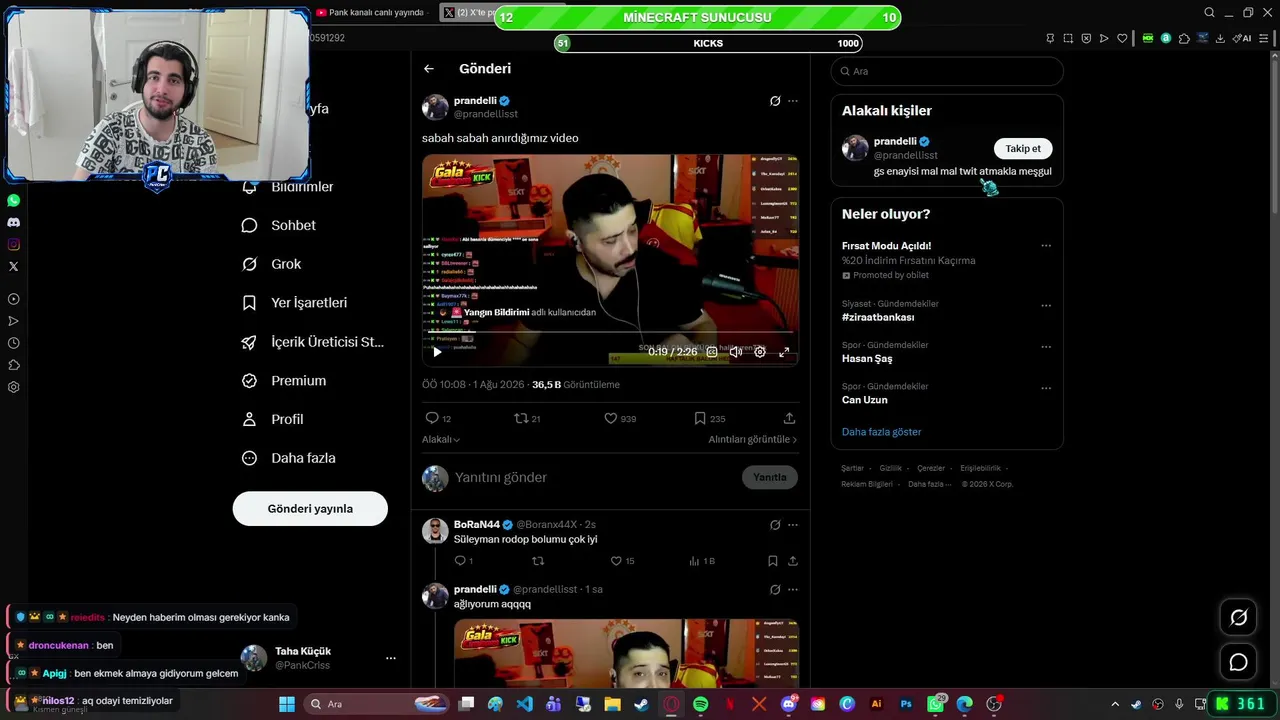Open Instagram in browser sidebar
Viewport: 1280px width, 720px height.
(x=13, y=245)
